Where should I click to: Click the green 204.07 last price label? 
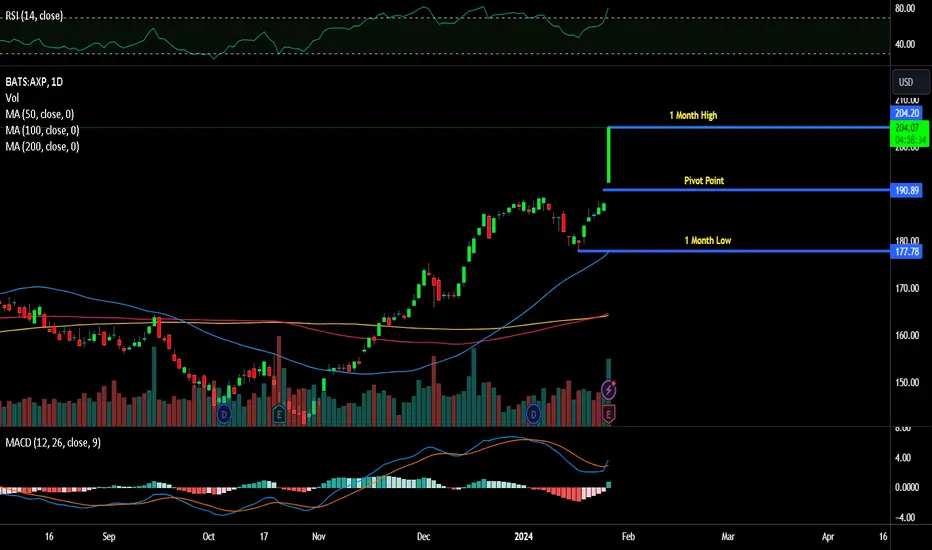[x=909, y=134]
